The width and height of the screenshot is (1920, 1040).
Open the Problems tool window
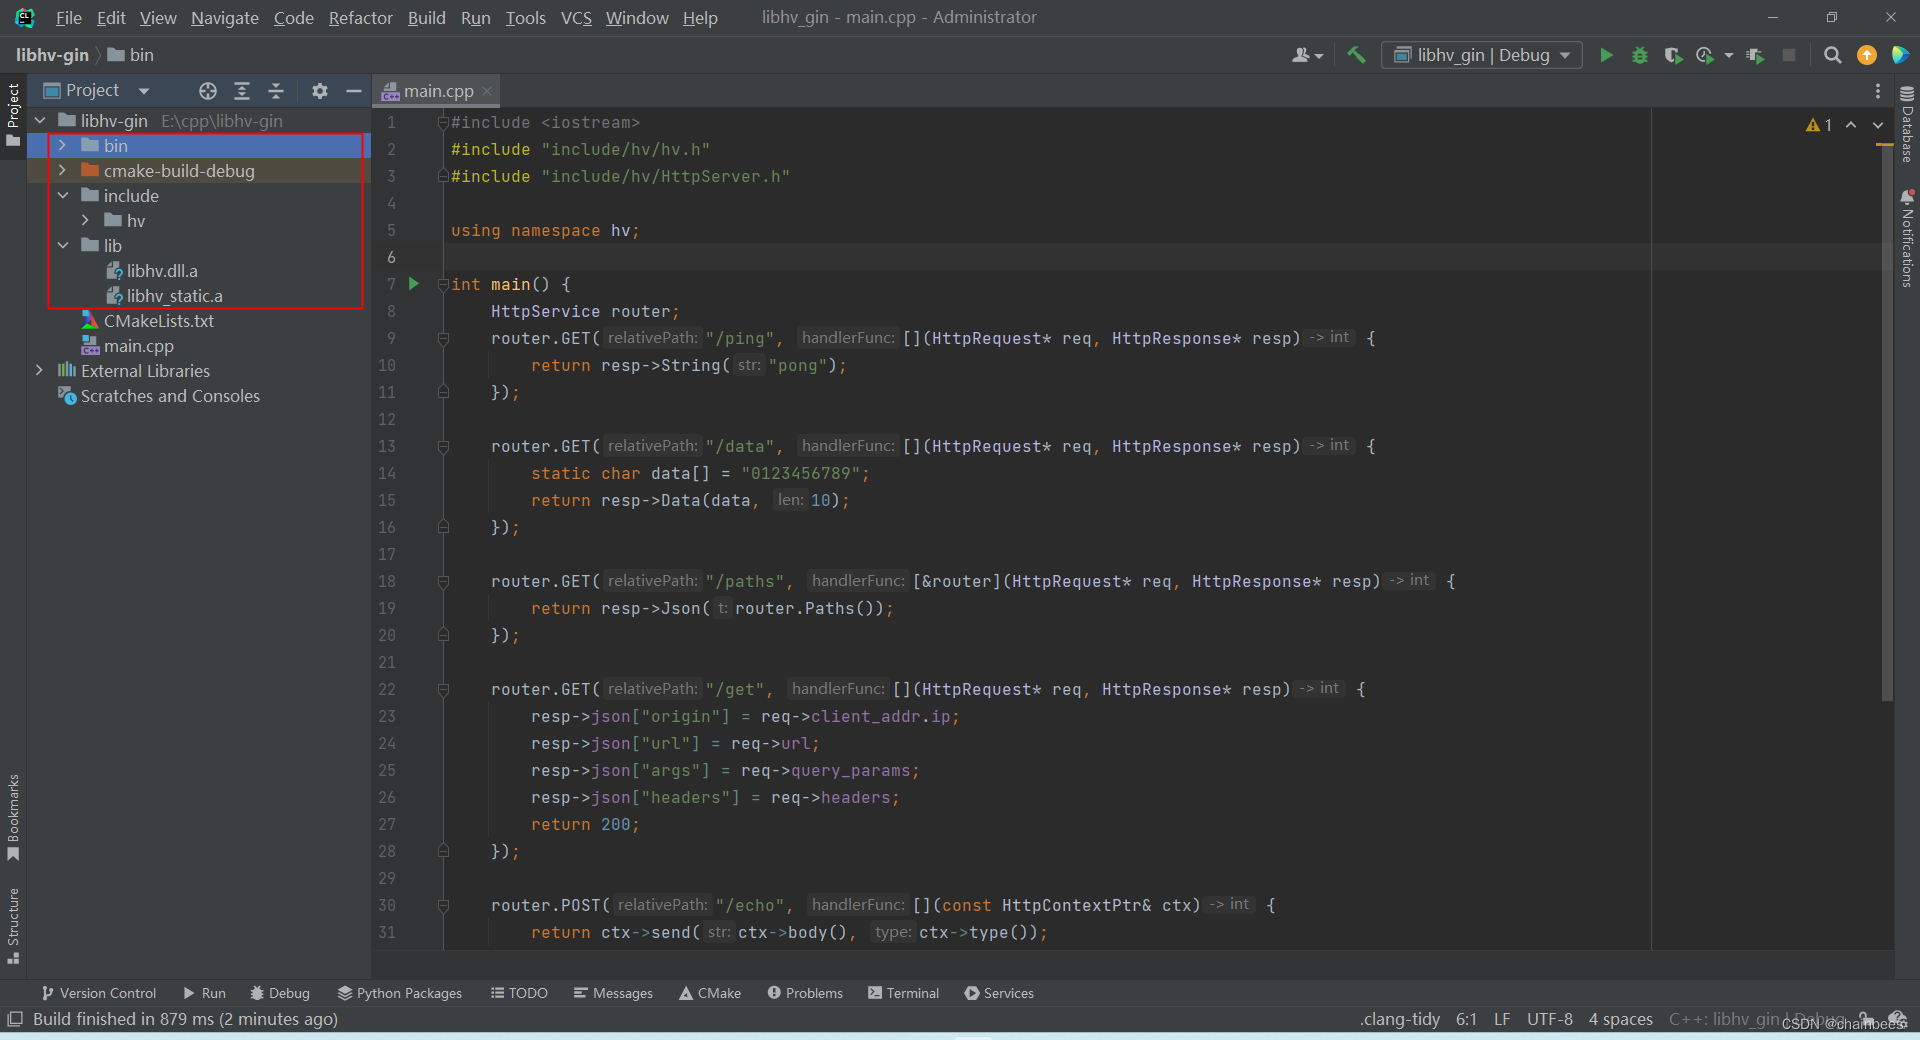click(x=805, y=993)
